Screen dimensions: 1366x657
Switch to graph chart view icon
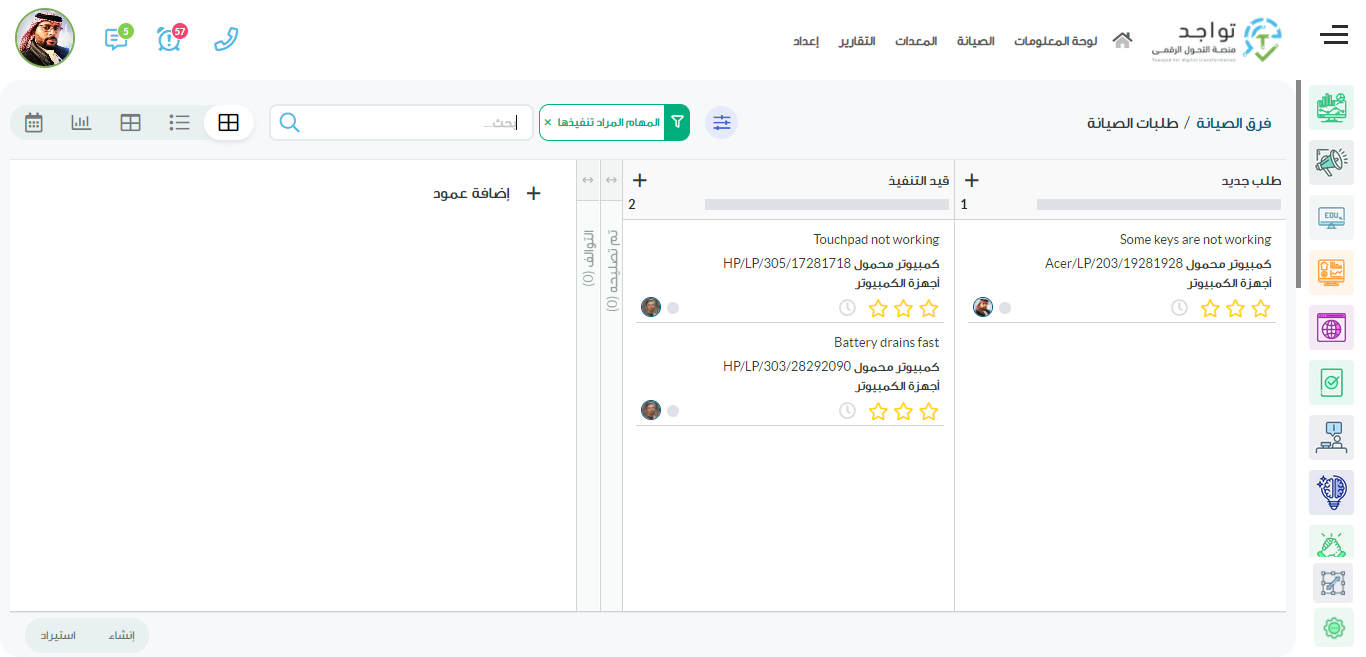[x=81, y=122]
